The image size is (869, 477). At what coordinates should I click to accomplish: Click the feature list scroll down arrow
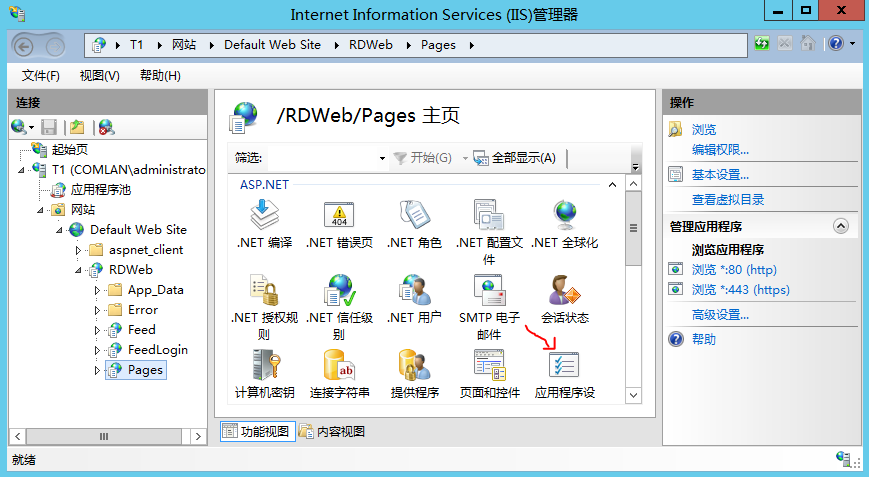point(633,395)
